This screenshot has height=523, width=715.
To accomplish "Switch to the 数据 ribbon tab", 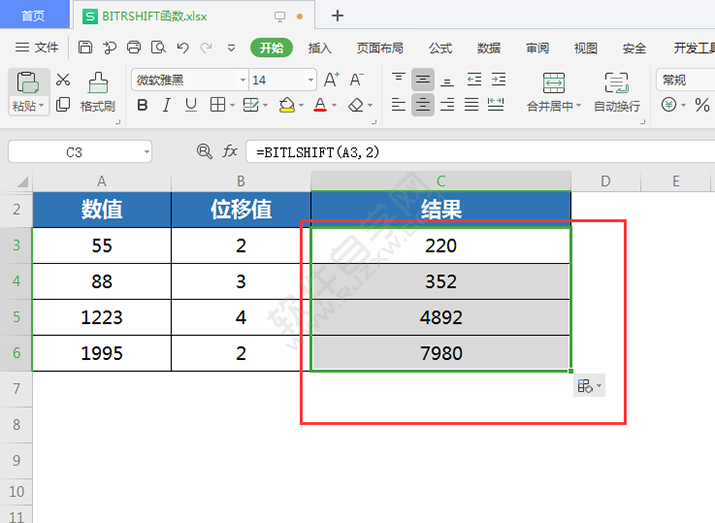I will (x=489, y=48).
